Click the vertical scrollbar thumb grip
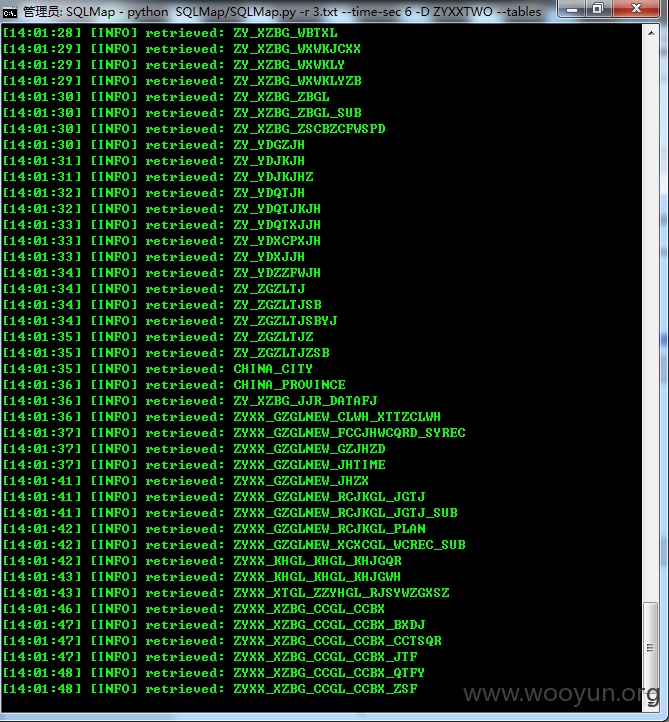This screenshot has width=669, height=722. pos(650,648)
